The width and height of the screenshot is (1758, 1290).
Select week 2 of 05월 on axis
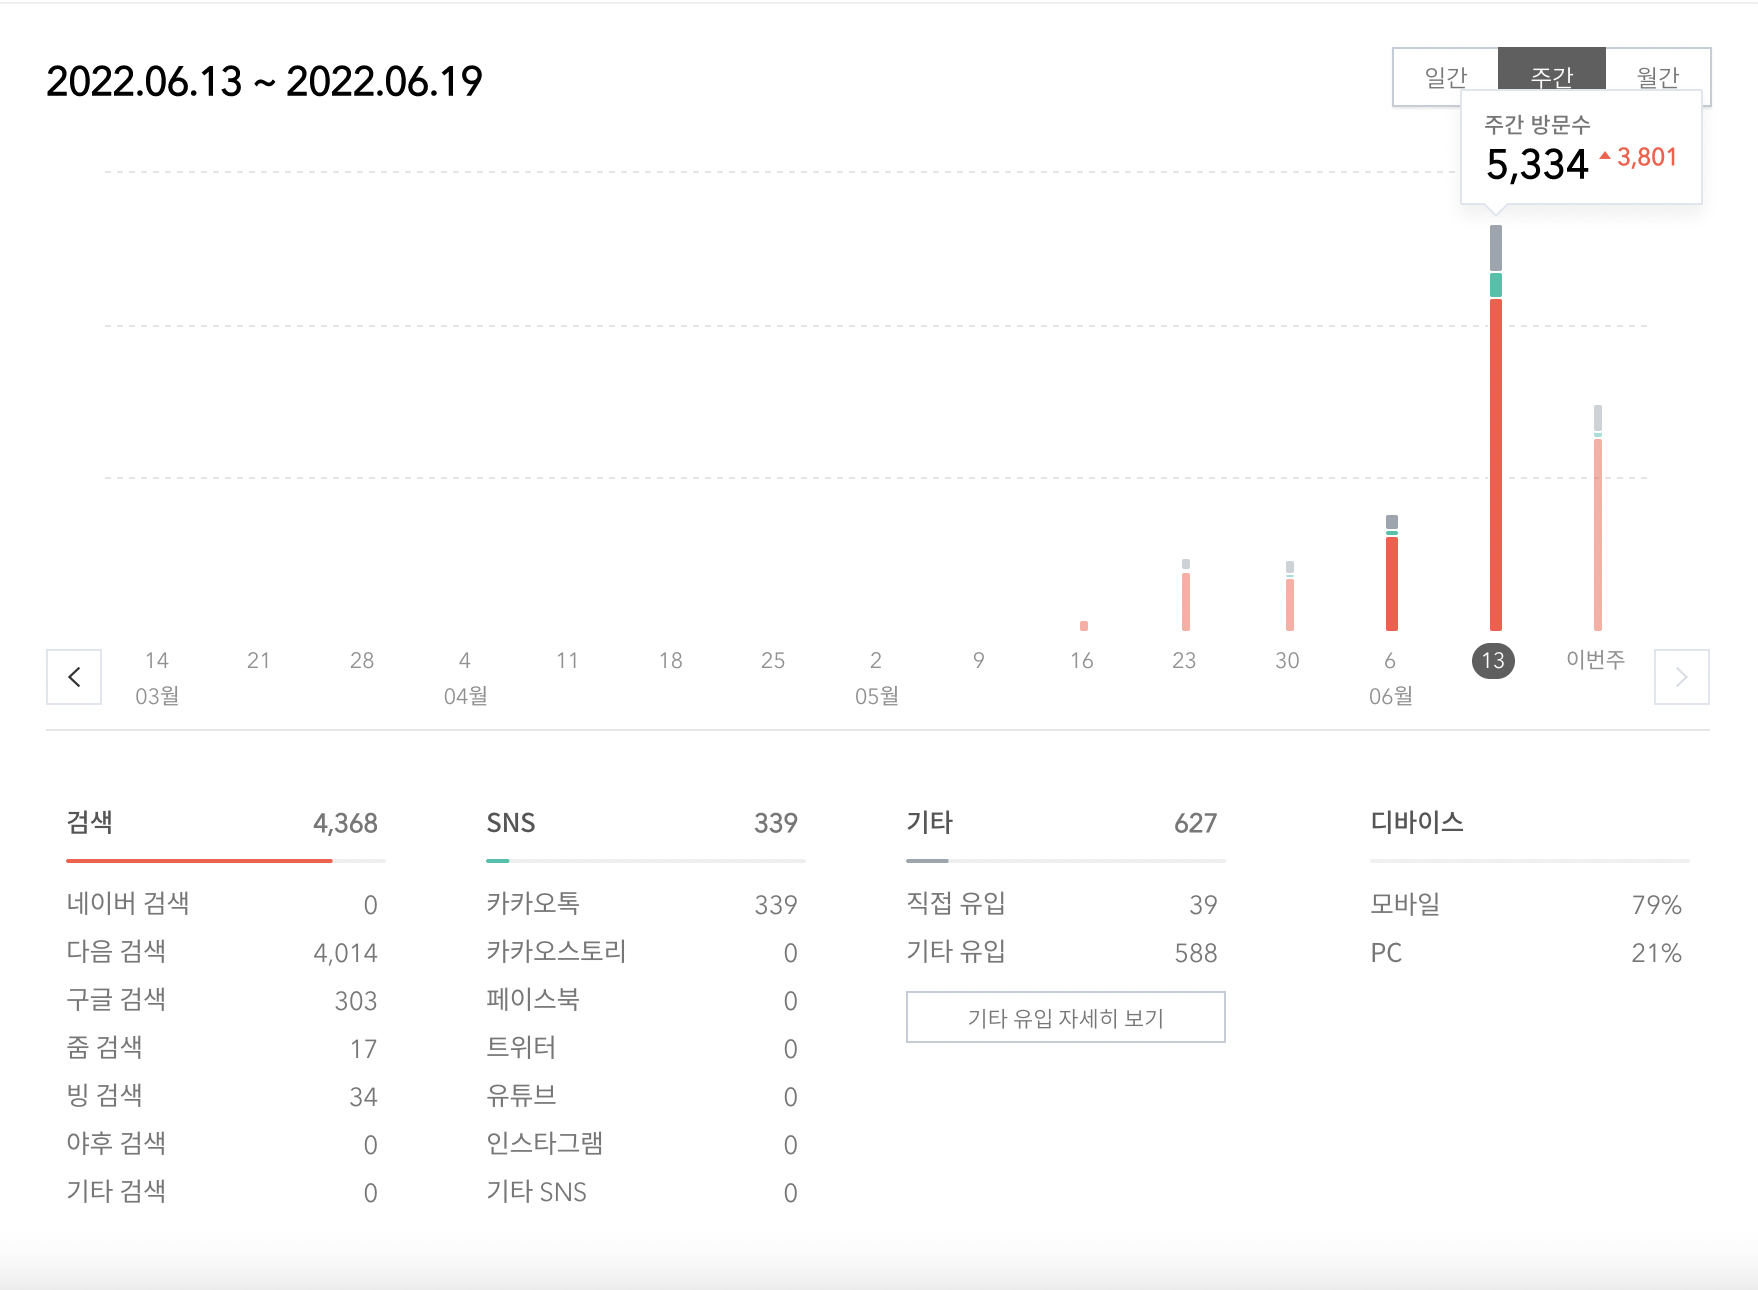pos(876,660)
